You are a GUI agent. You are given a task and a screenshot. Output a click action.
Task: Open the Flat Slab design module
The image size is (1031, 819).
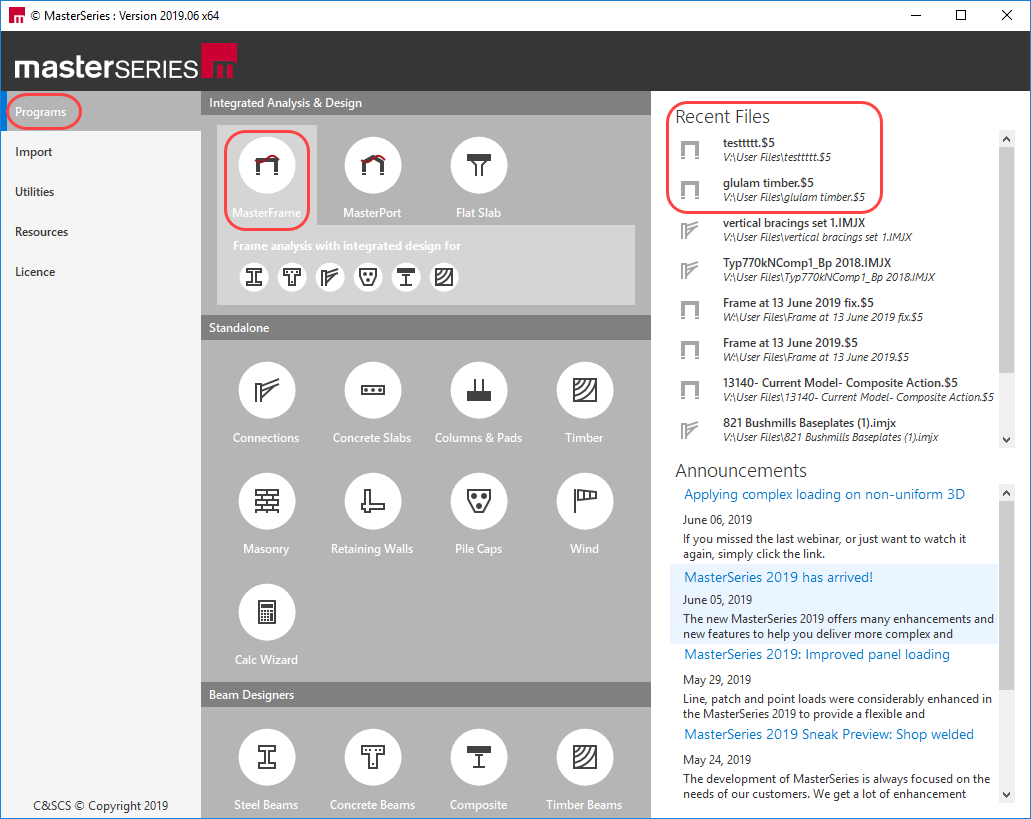point(478,166)
